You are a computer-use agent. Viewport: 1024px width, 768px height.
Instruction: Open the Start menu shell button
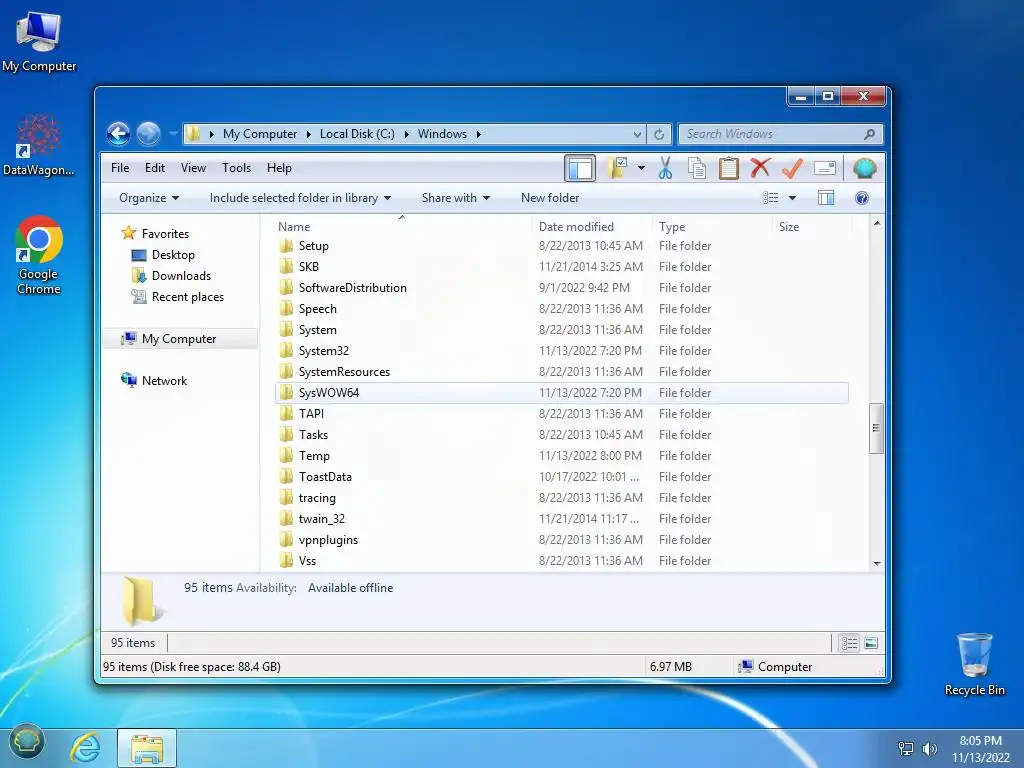[26, 742]
